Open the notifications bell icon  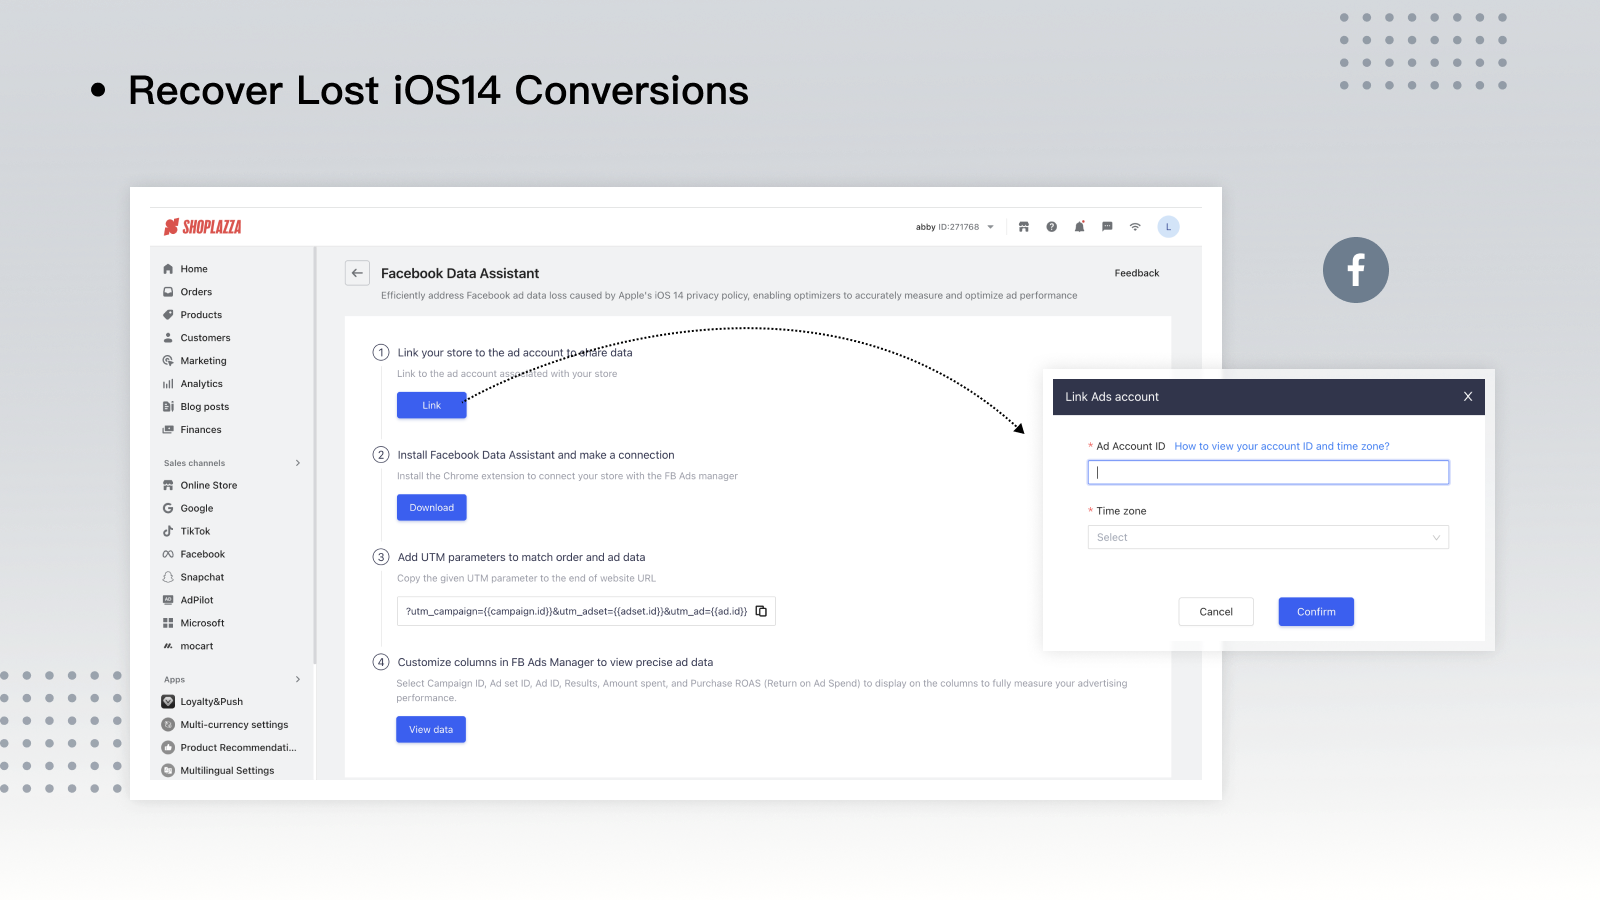(x=1079, y=227)
